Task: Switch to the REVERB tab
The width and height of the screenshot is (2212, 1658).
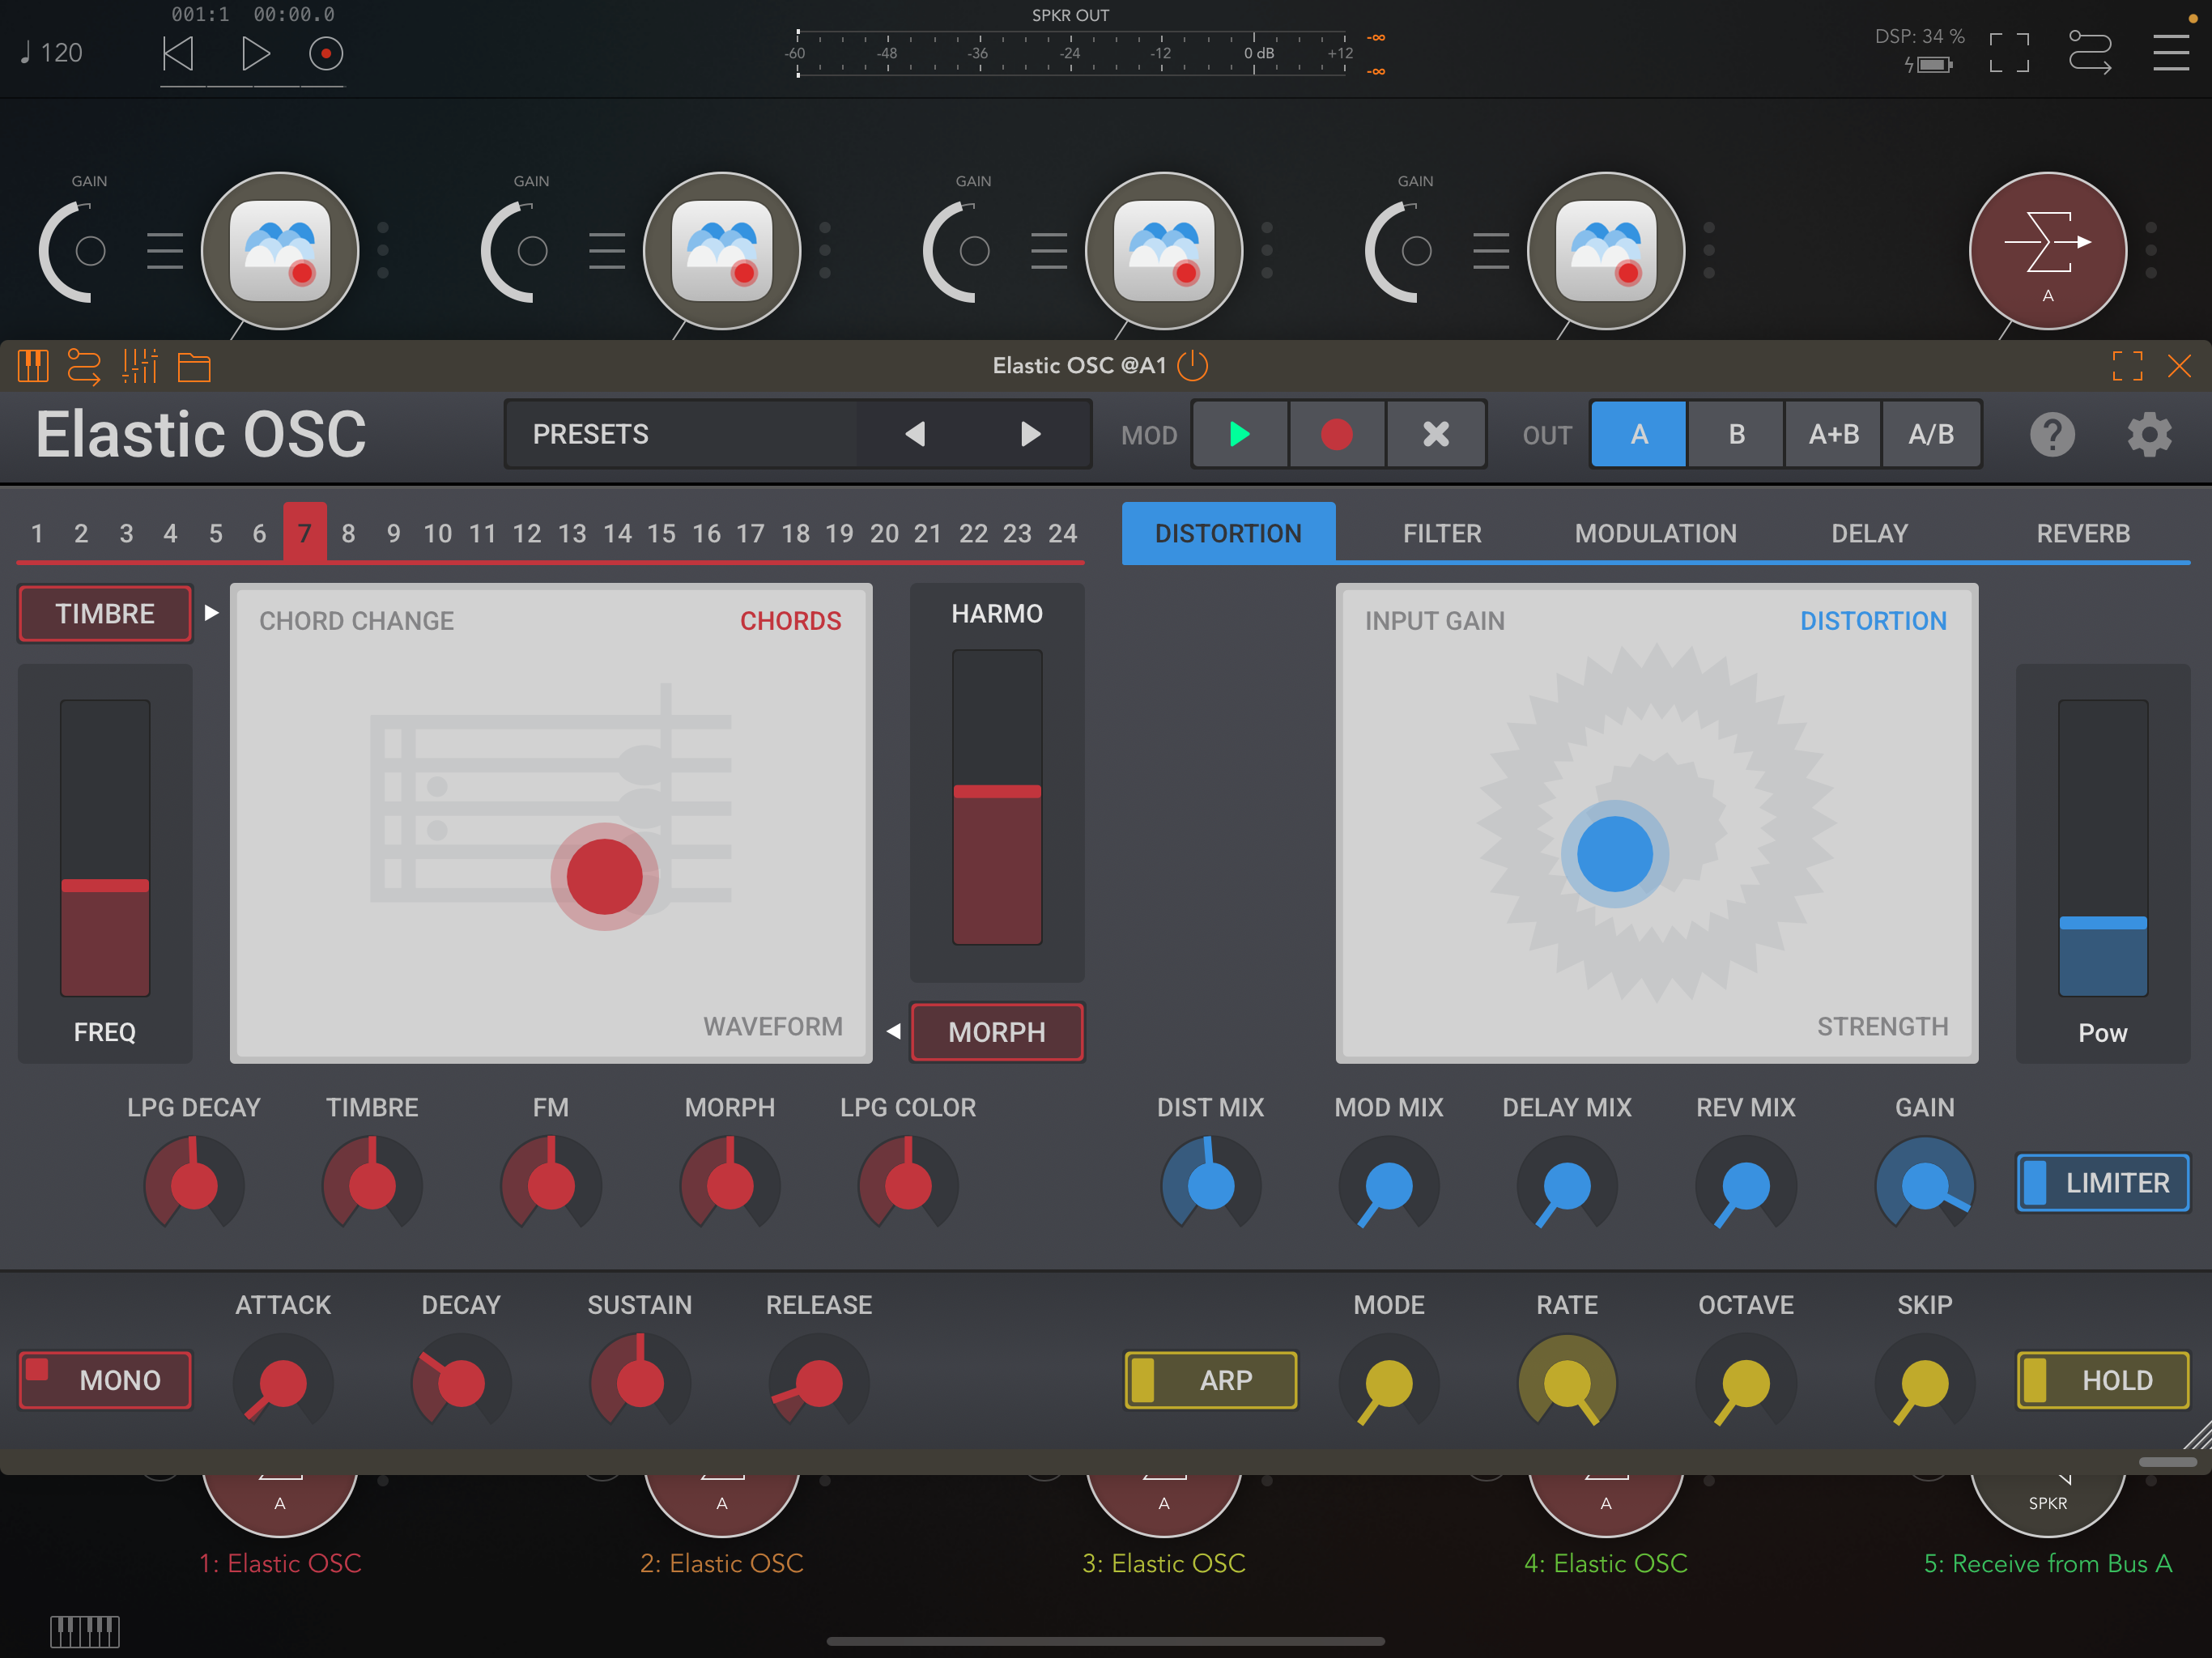Action: [x=2083, y=533]
